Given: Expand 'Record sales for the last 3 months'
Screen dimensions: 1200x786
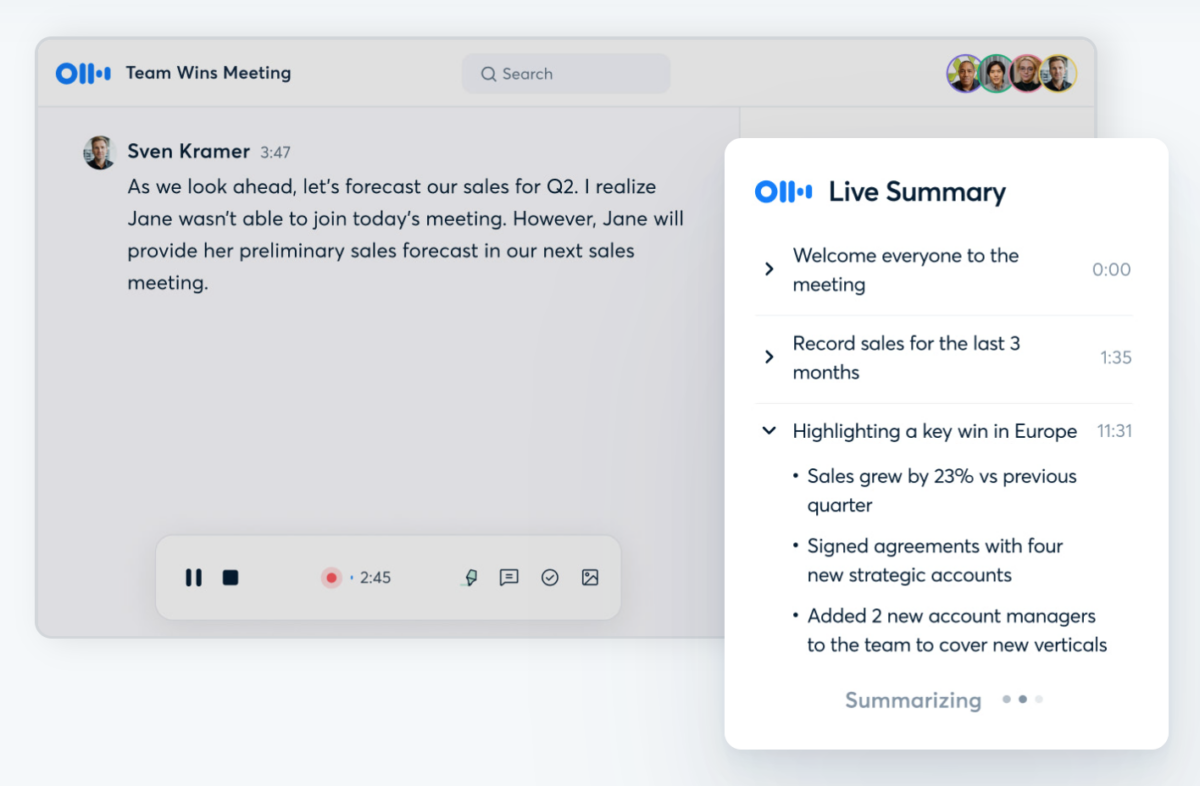Looking at the screenshot, I should point(768,356).
